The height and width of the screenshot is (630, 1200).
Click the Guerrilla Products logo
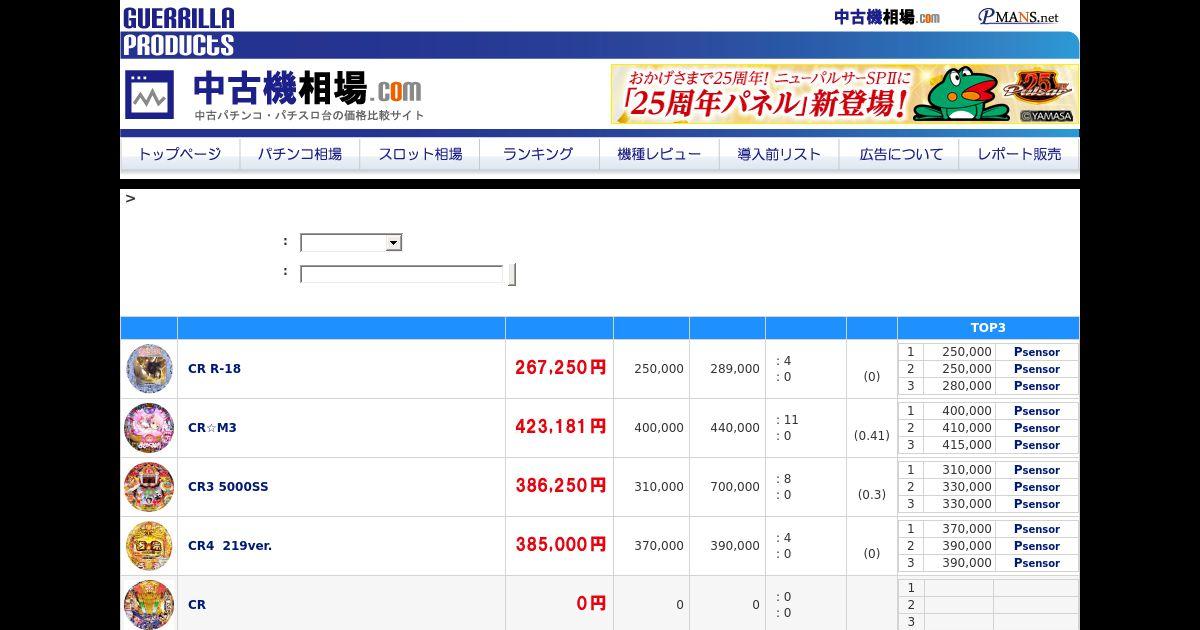[x=178, y=31]
